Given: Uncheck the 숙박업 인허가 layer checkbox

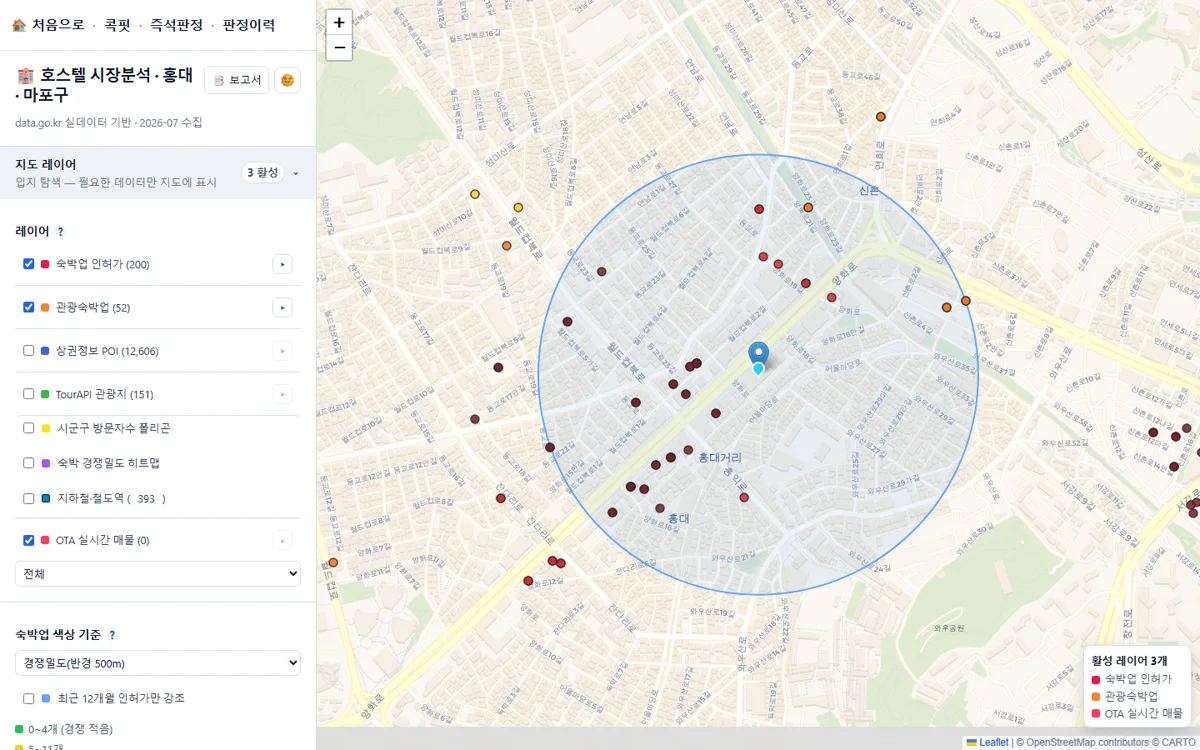Looking at the screenshot, I should 29,264.
